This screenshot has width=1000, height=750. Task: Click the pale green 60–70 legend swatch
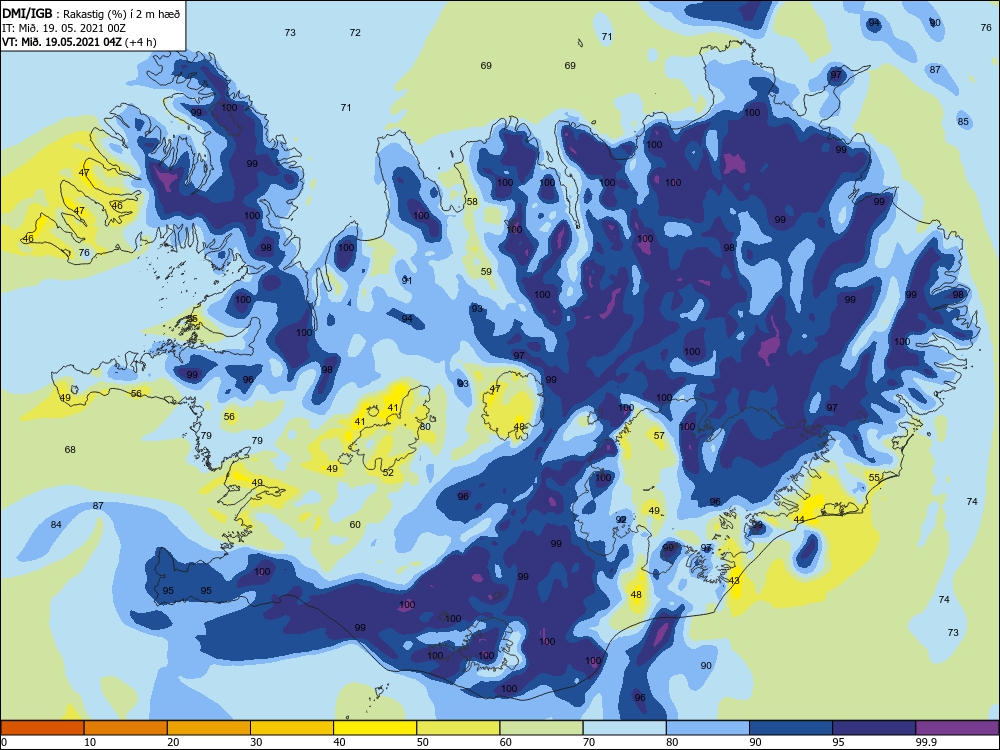pyautogui.click(x=541, y=728)
